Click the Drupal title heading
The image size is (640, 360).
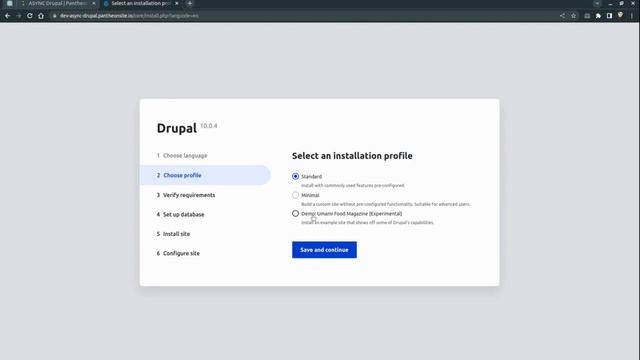coord(177,128)
